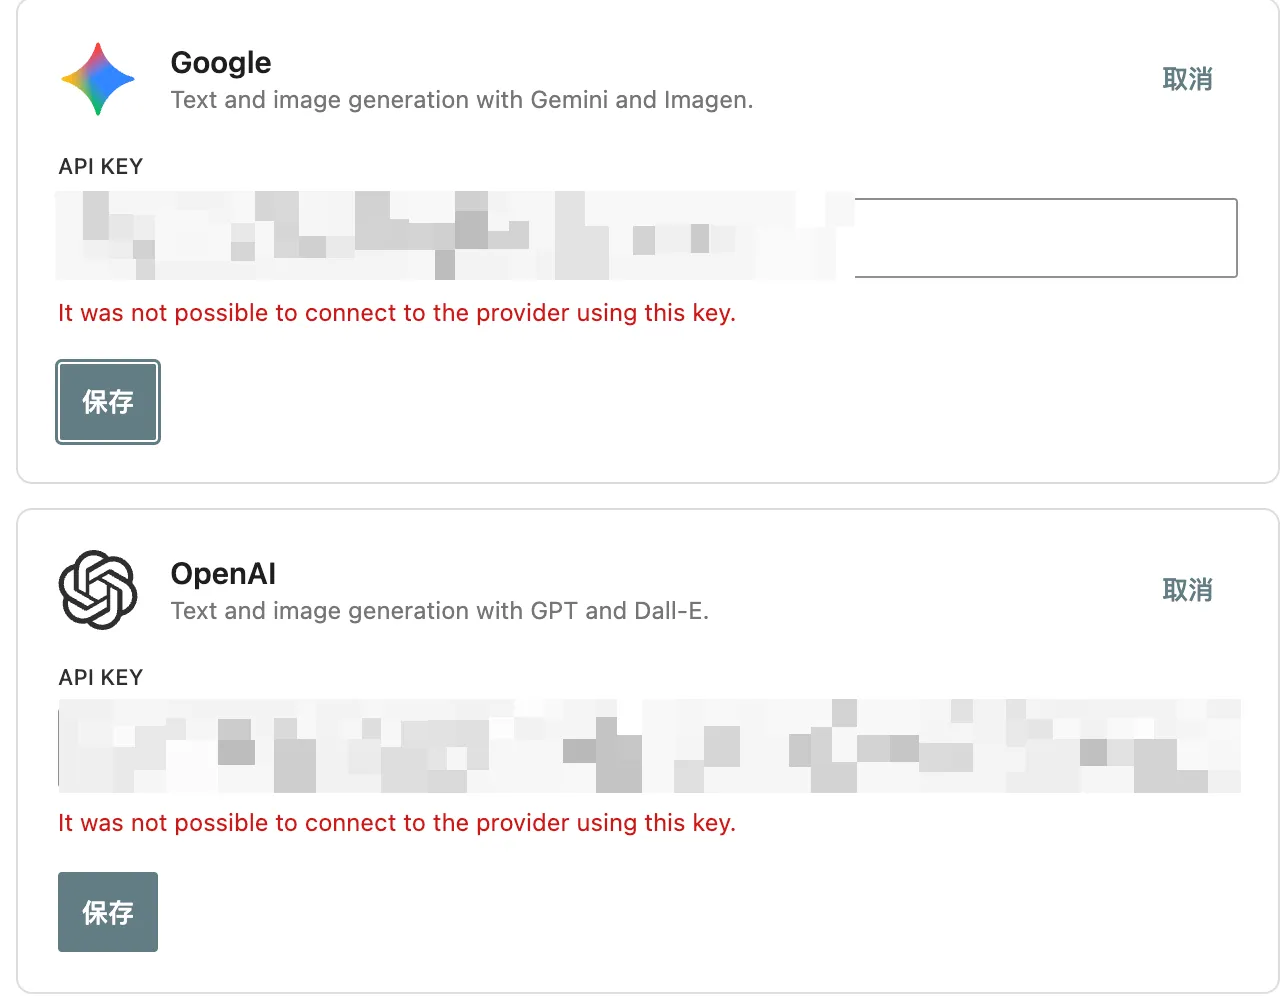Save the Google API key
Screen dimensions: 1288x1000
[x=108, y=402]
